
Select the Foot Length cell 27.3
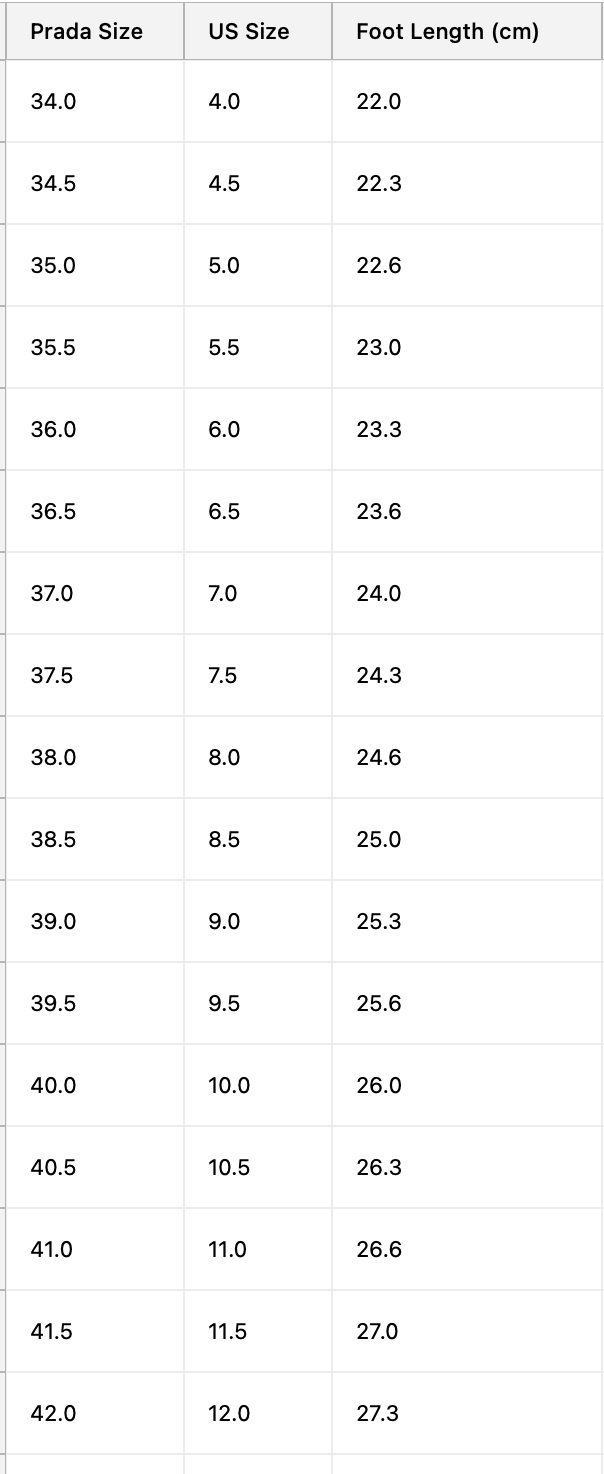pyautogui.click(x=468, y=1413)
